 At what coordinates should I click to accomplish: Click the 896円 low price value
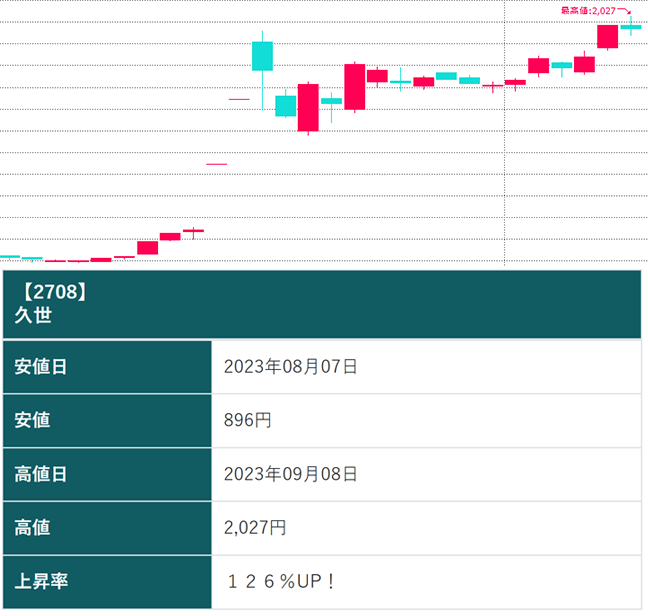[247, 420]
